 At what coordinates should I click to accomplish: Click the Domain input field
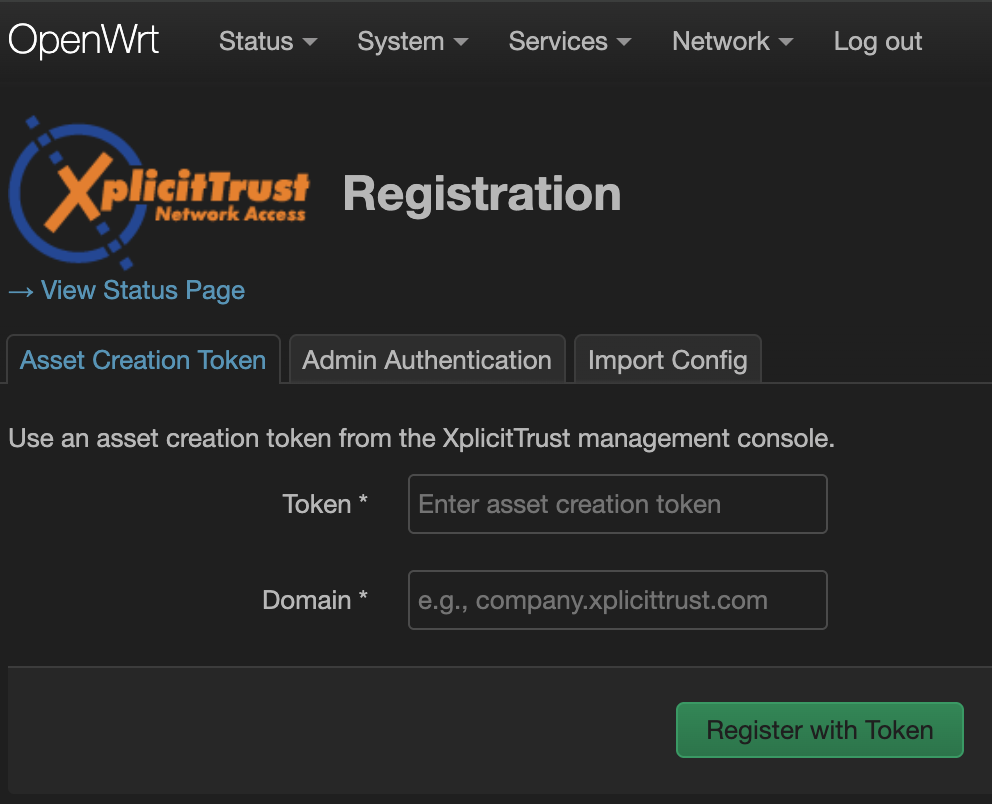(x=617, y=600)
